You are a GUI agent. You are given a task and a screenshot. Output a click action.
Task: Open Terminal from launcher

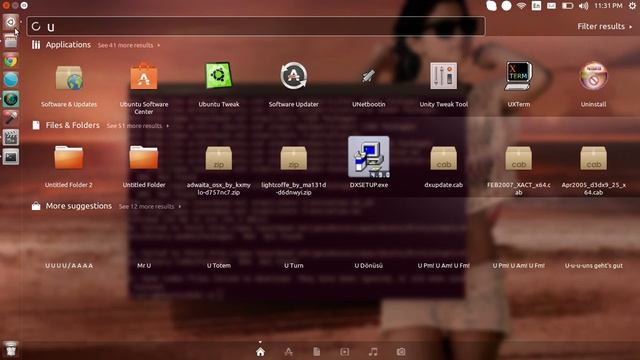tap(11, 157)
